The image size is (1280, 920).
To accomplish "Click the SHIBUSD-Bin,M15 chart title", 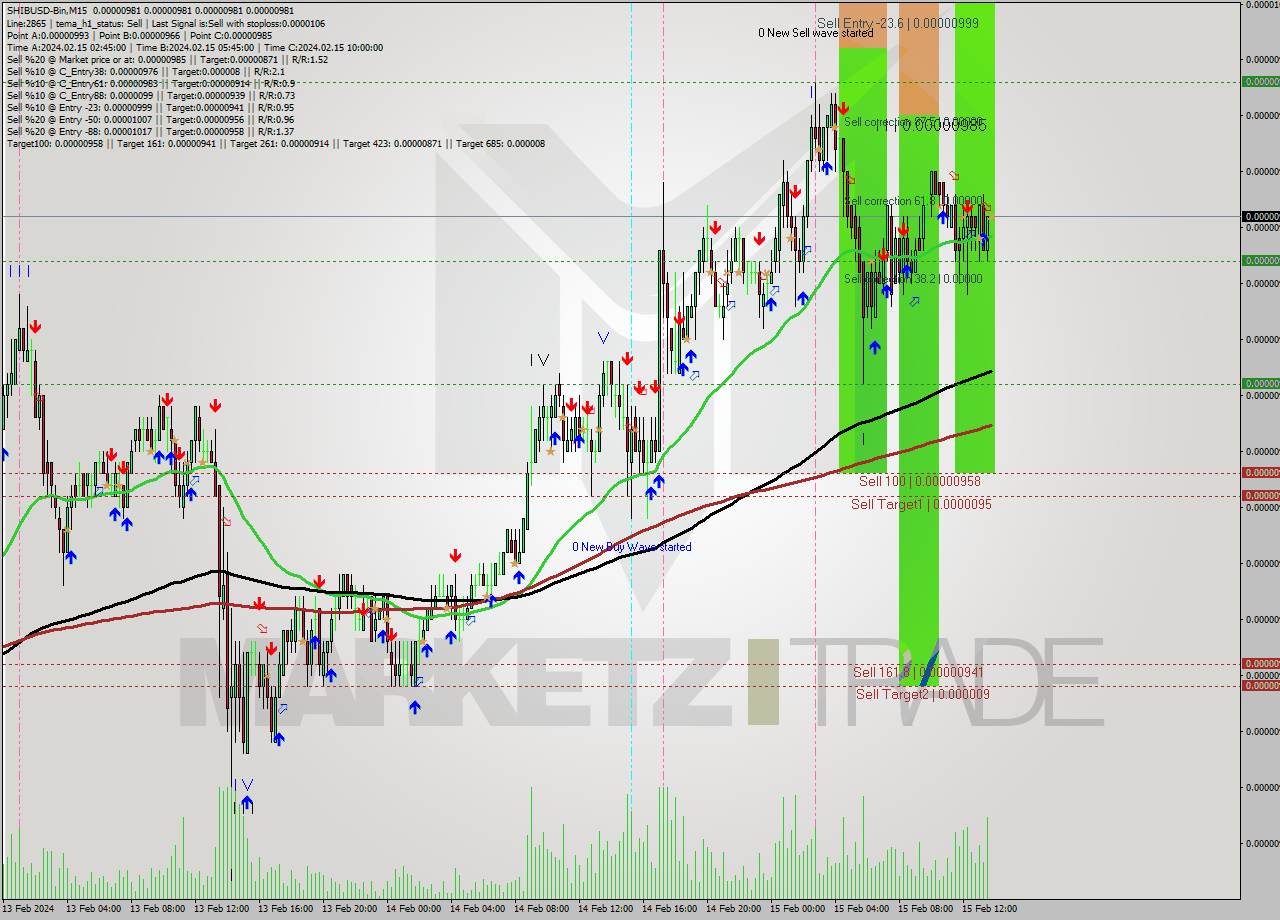I will pos(48,11).
